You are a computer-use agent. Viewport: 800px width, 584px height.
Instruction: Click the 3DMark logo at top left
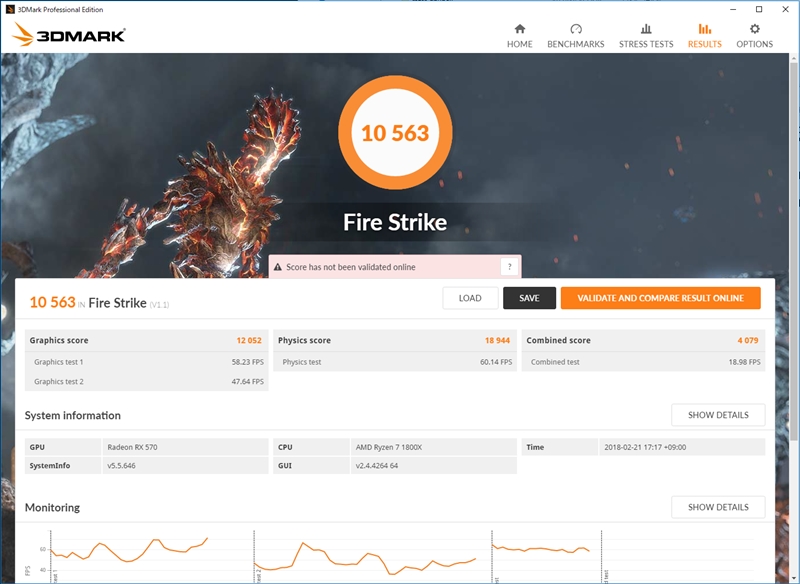[x=68, y=35]
